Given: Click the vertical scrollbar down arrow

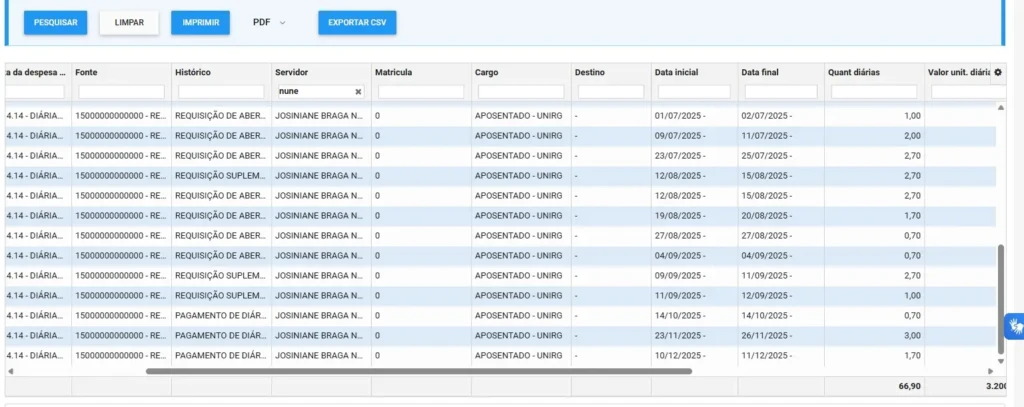Looking at the screenshot, I should click(x=1000, y=361).
